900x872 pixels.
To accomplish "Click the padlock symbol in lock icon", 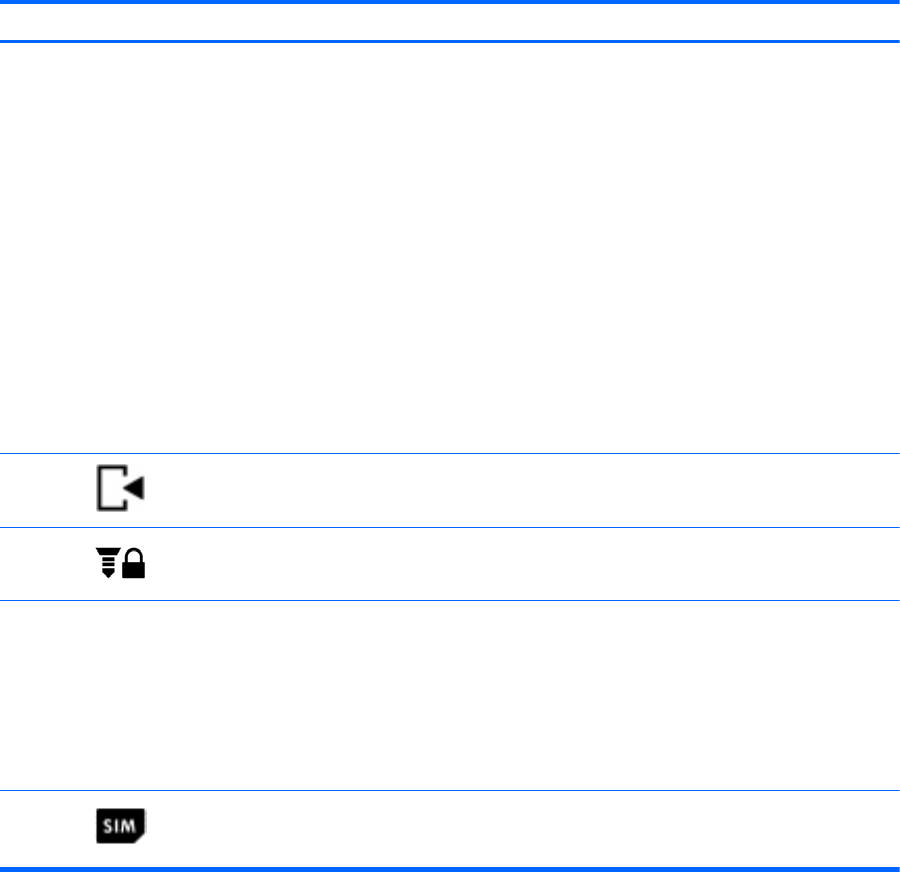I will (x=133, y=565).
